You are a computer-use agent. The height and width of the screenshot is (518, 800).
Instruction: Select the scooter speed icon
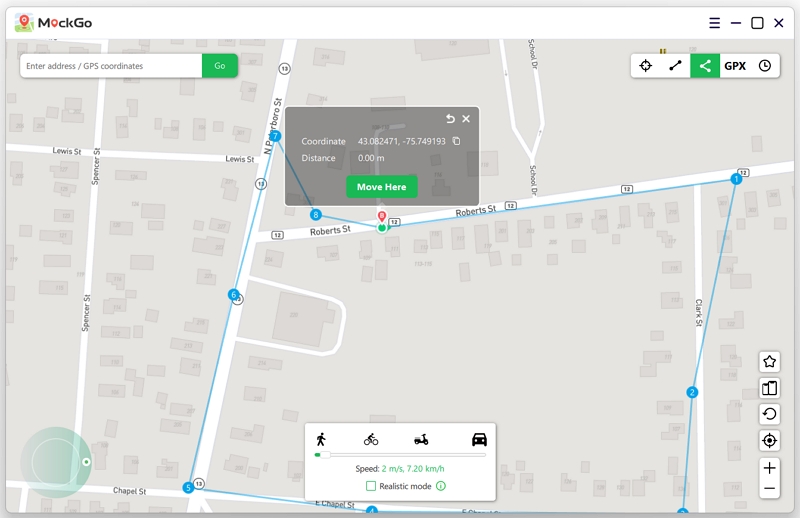pos(421,439)
